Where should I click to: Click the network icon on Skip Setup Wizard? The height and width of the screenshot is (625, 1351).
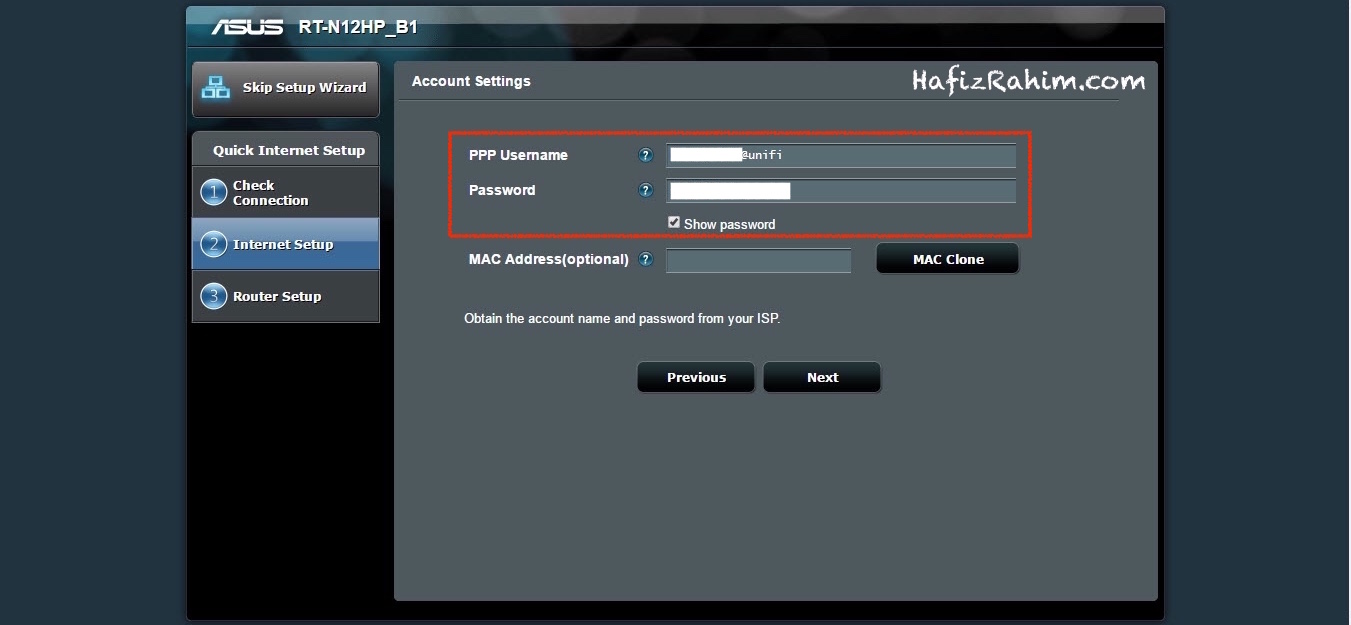215,88
